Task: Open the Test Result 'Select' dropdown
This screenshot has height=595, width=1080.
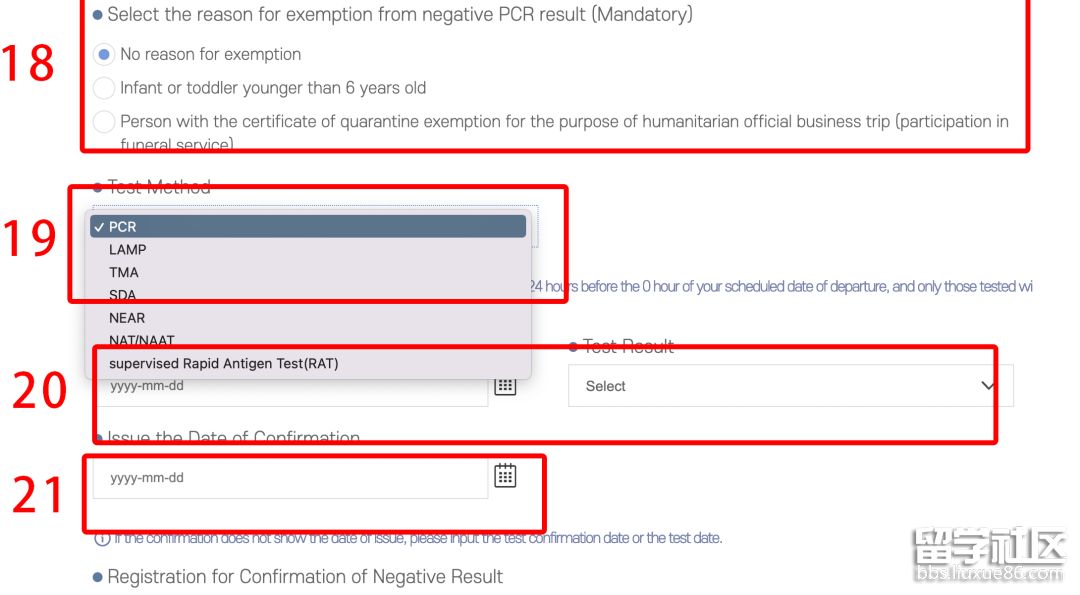Action: [790, 386]
